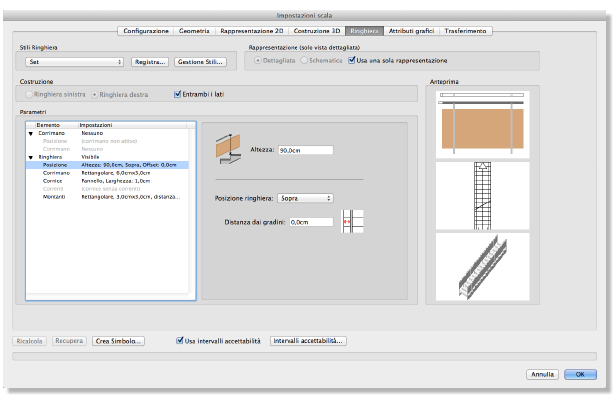Click the railing height diagram icon

228,149
